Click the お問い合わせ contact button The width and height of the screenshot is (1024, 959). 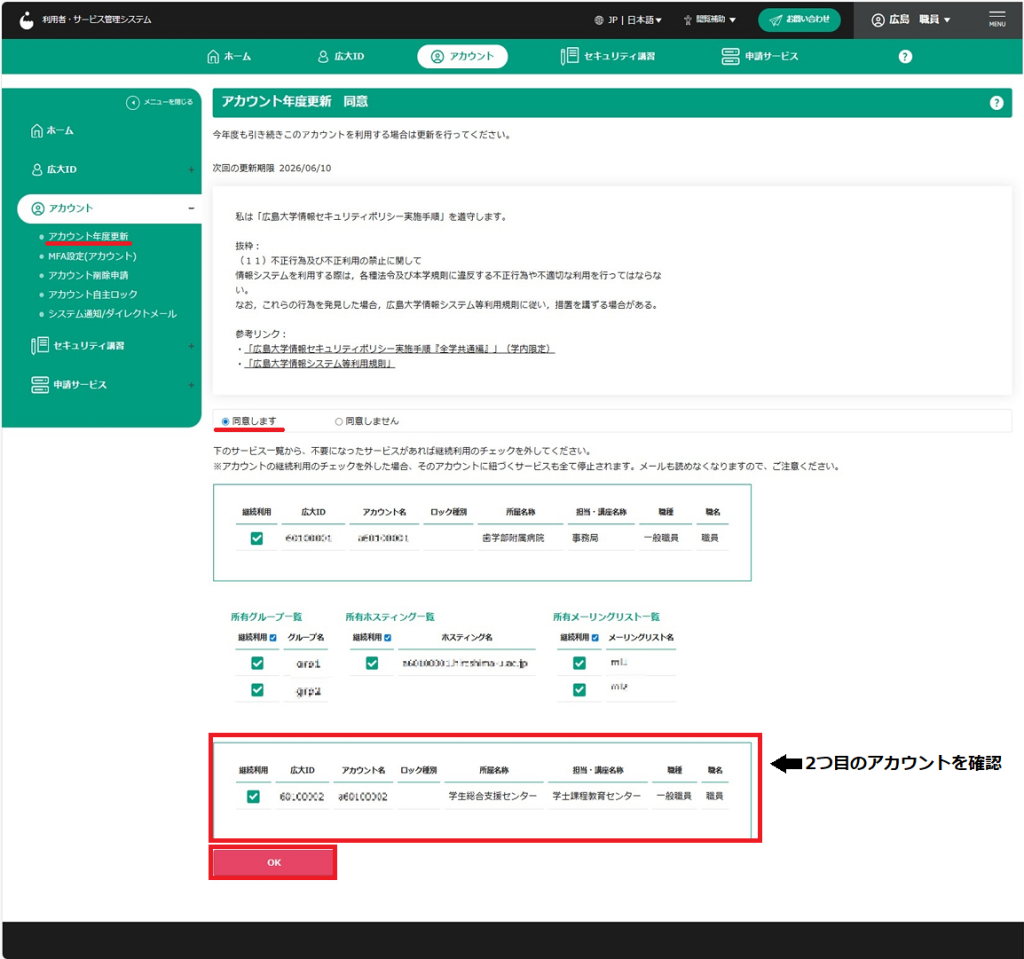pos(798,20)
